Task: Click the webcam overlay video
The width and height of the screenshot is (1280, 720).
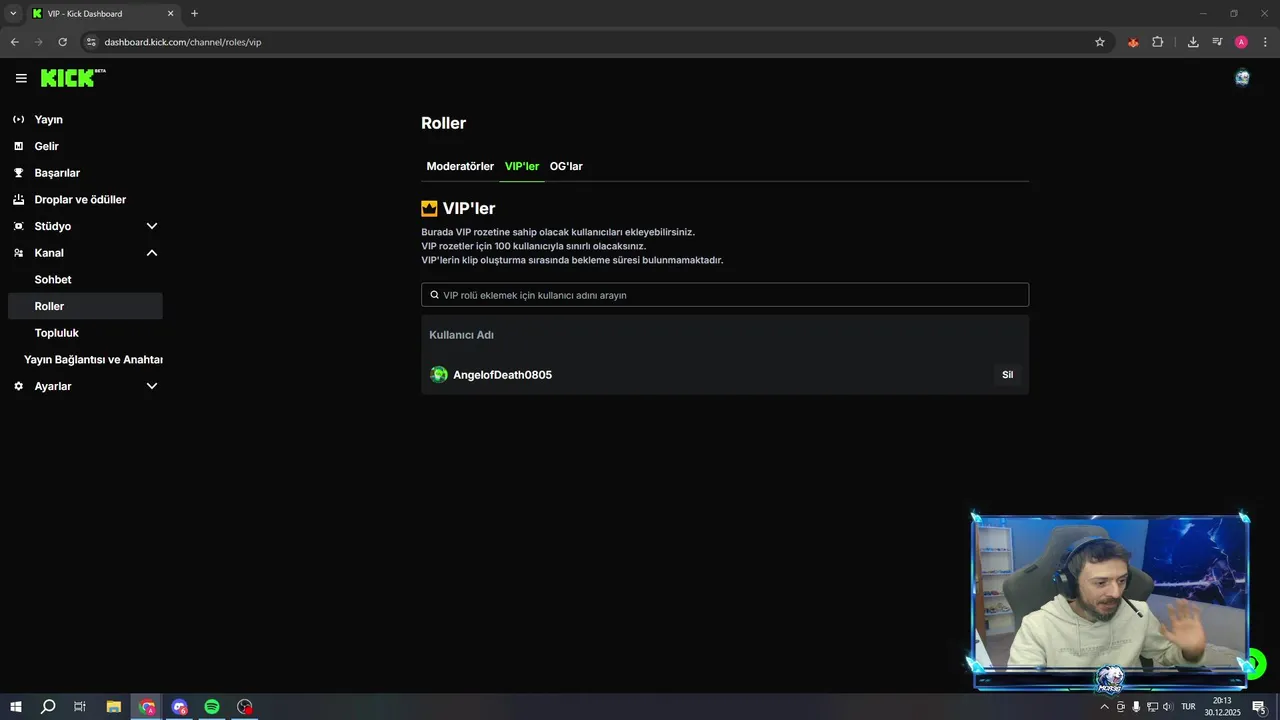Action: [1110, 601]
